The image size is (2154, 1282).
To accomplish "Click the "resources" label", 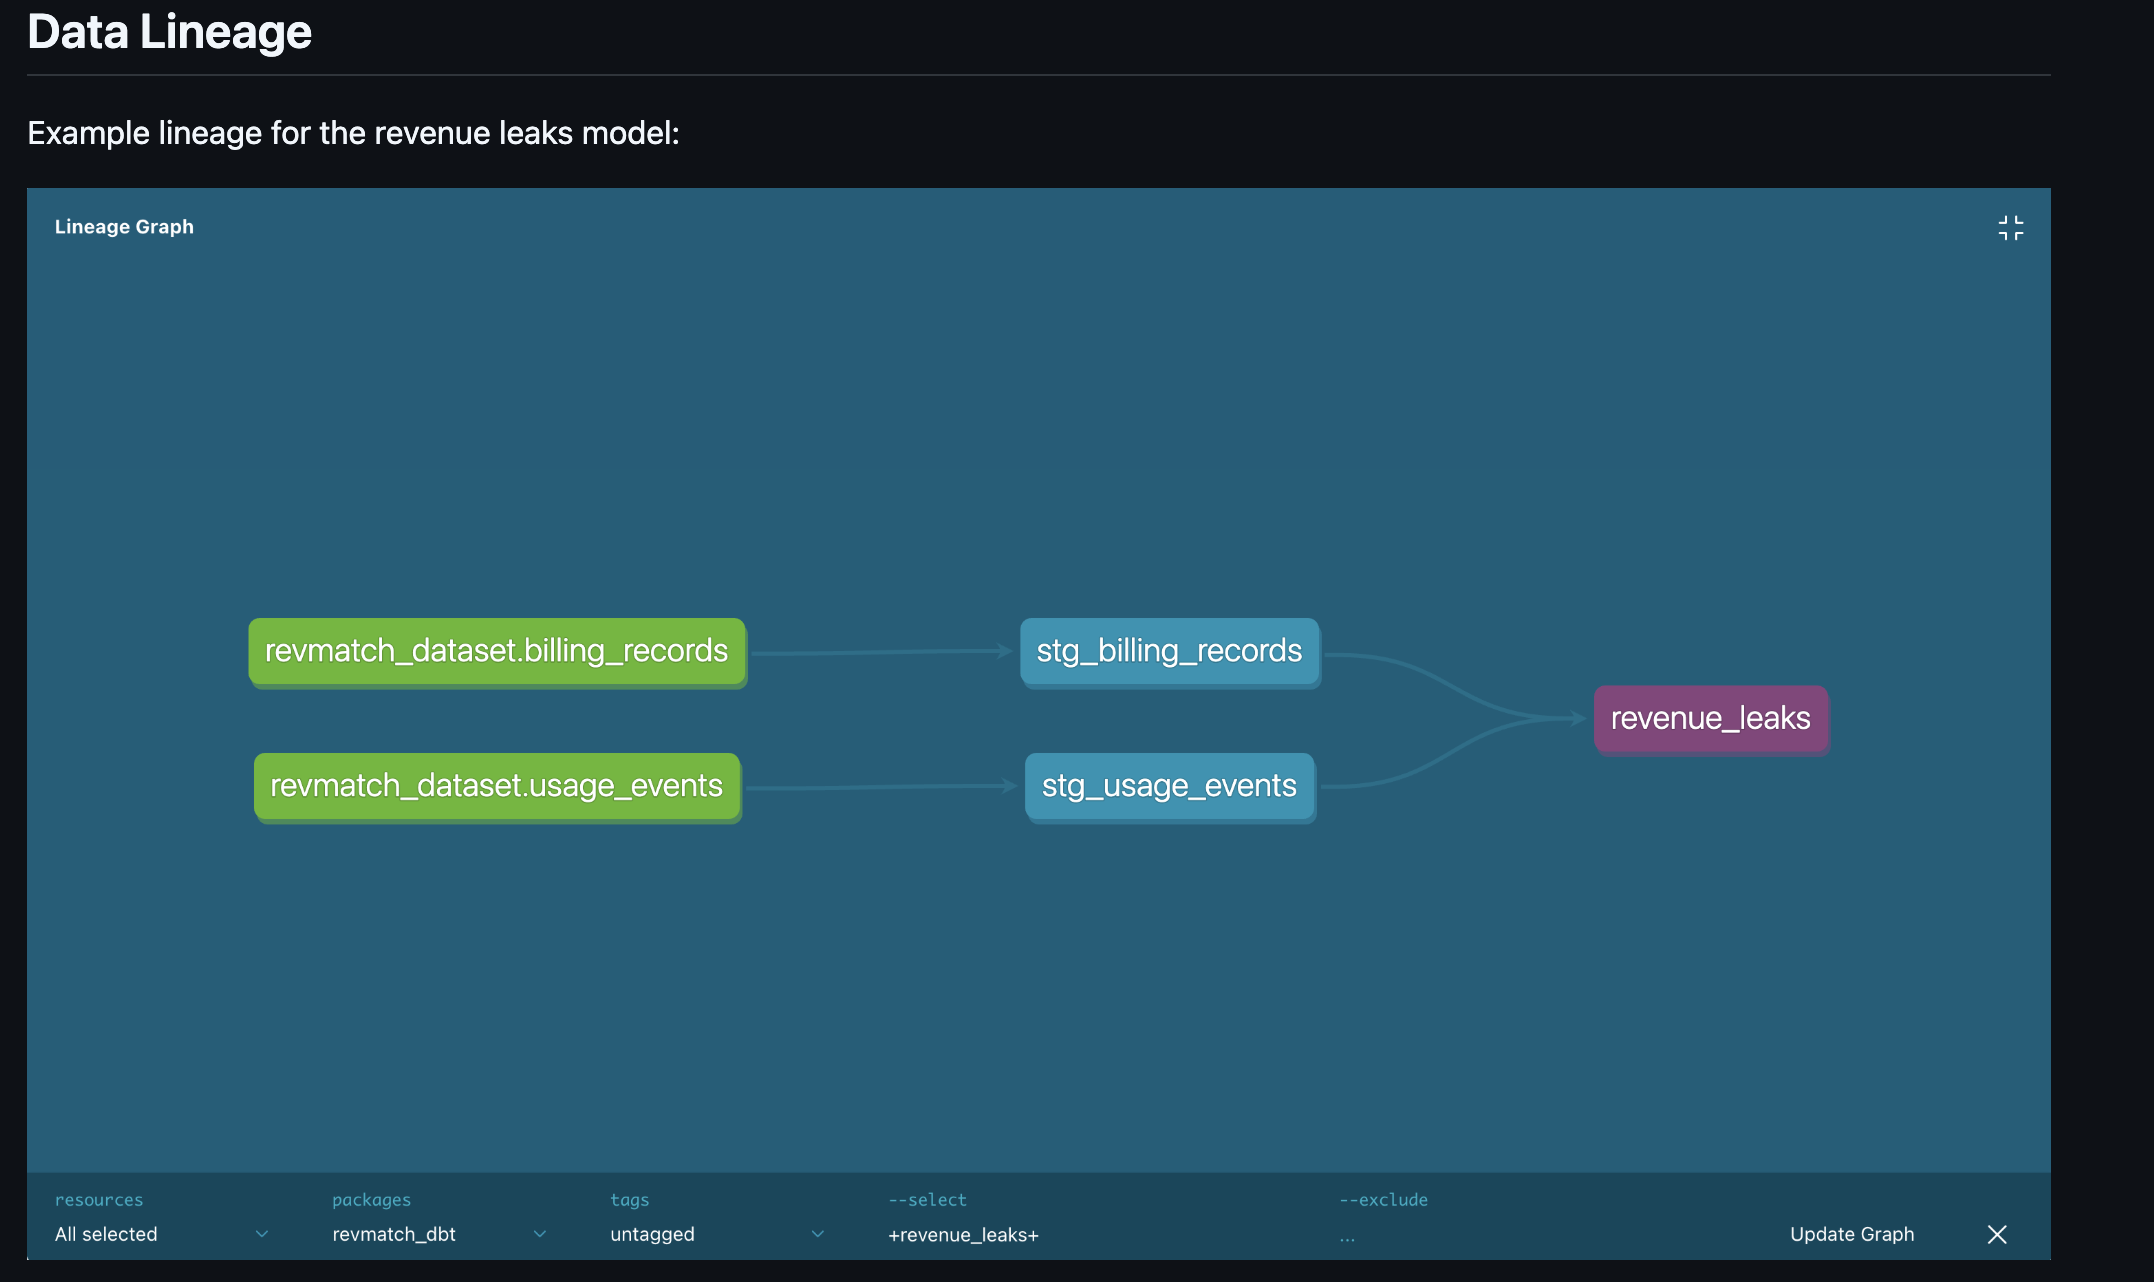I will point(99,1199).
